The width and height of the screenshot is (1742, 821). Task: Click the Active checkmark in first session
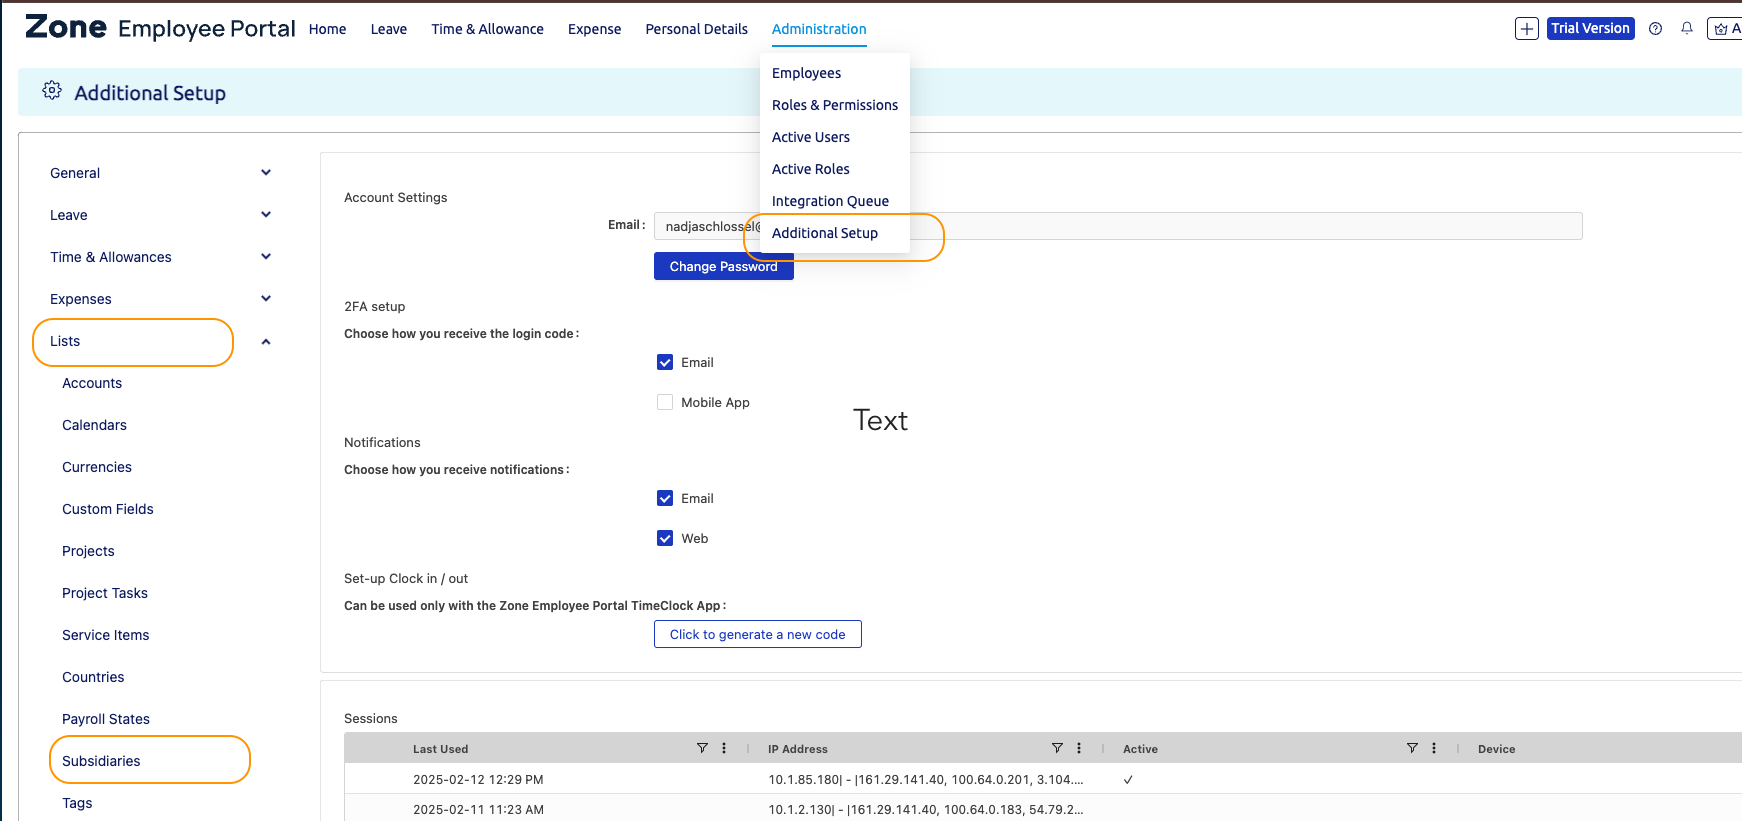pyautogui.click(x=1128, y=779)
